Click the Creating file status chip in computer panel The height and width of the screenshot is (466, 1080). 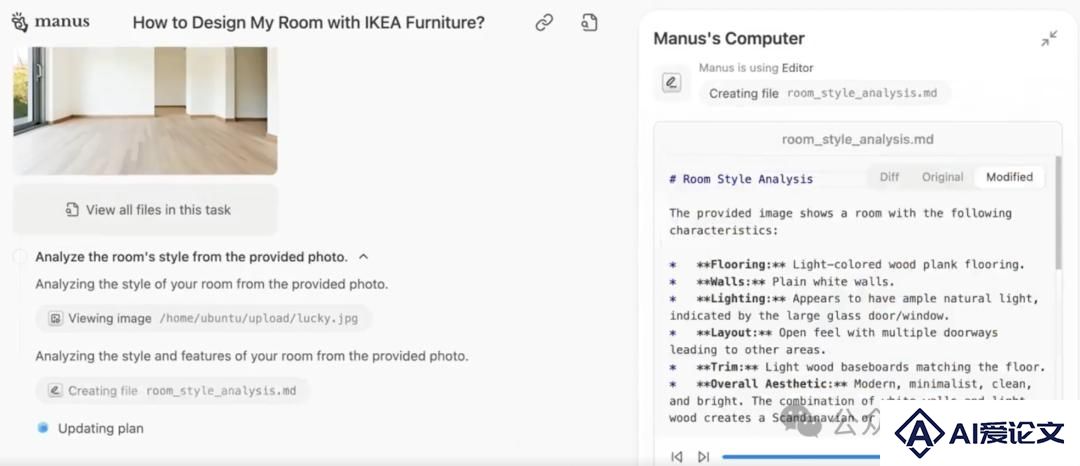click(824, 94)
